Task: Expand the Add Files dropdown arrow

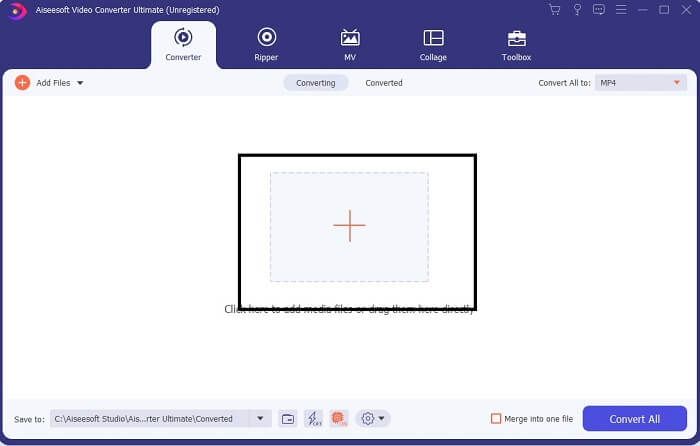Action: click(80, 83)
